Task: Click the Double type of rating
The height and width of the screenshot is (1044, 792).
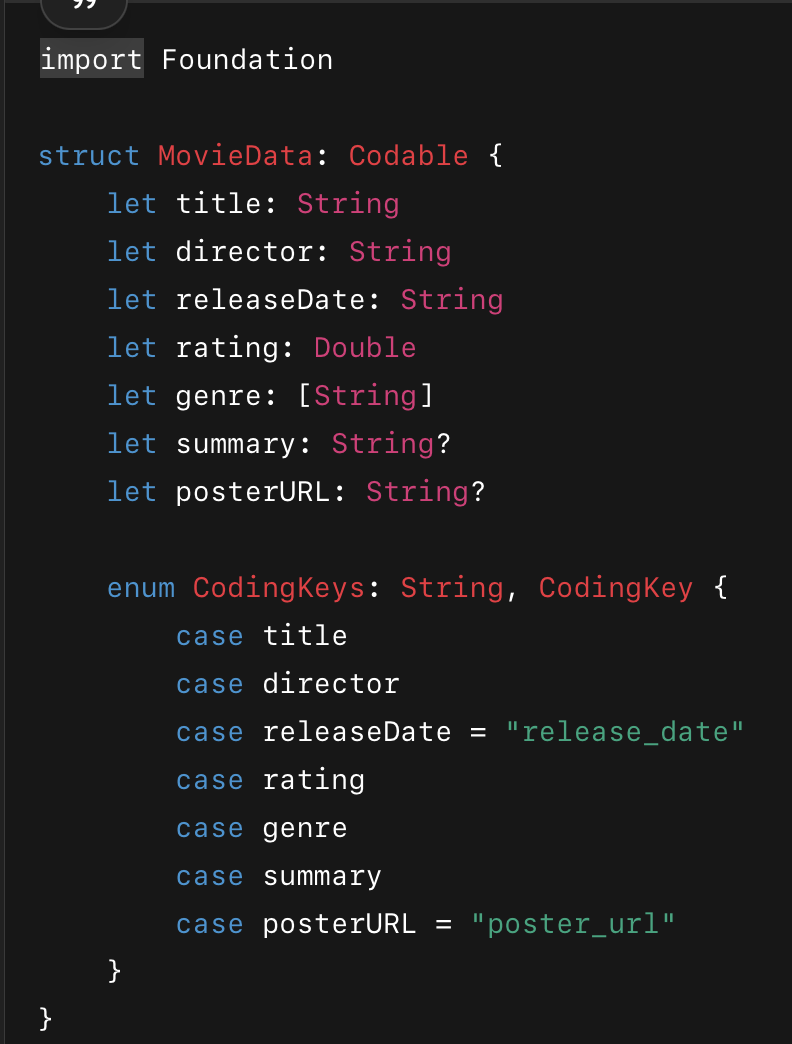Action: [x=365, y=348]
